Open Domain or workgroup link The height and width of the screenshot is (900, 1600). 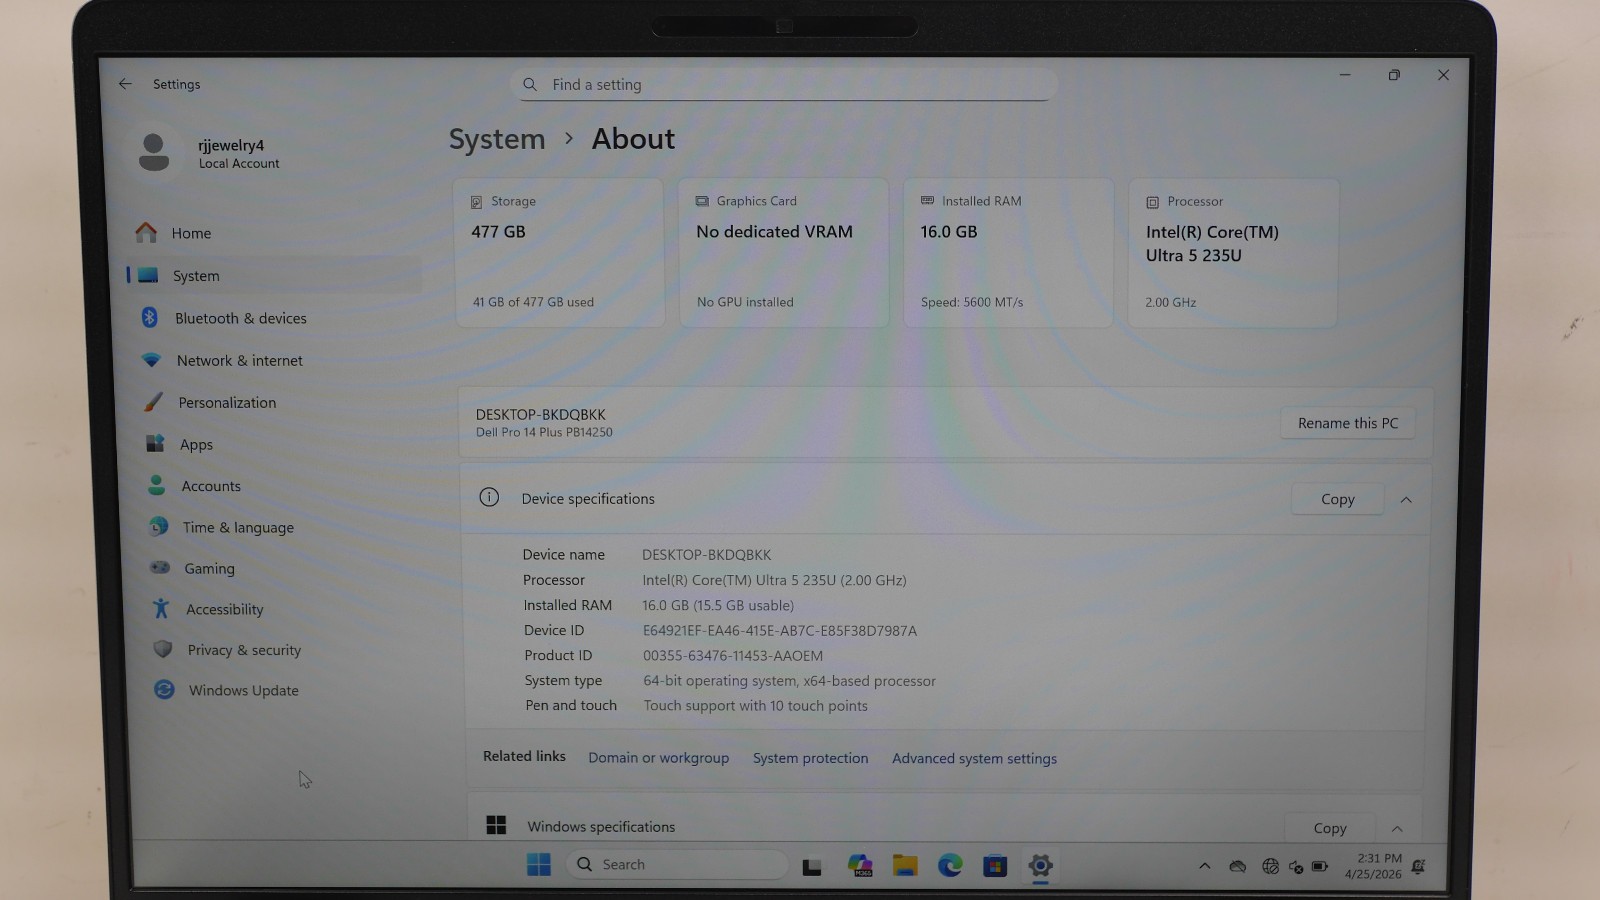click(x=659, y=758)
